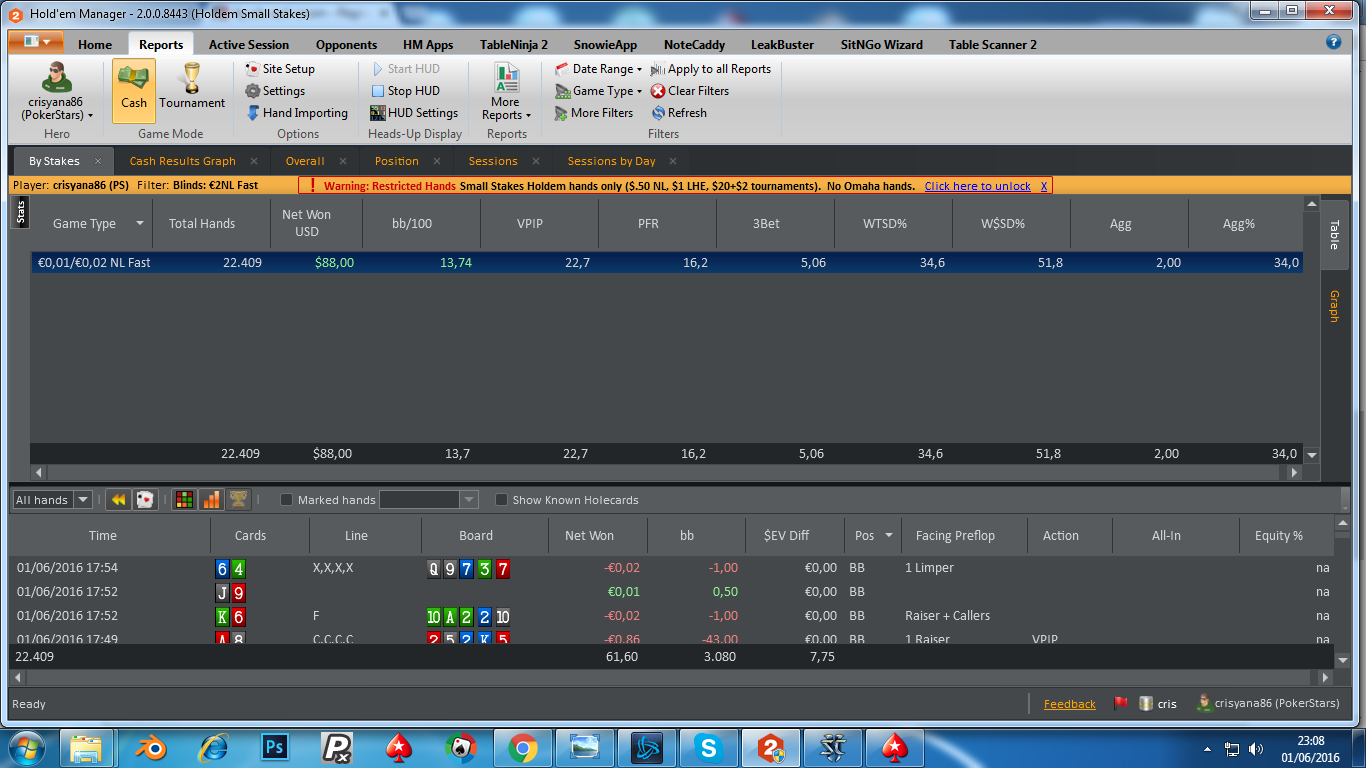Click scroll down arrow of hands list
Screen dimensions: 1366x768
point(1342,660)
